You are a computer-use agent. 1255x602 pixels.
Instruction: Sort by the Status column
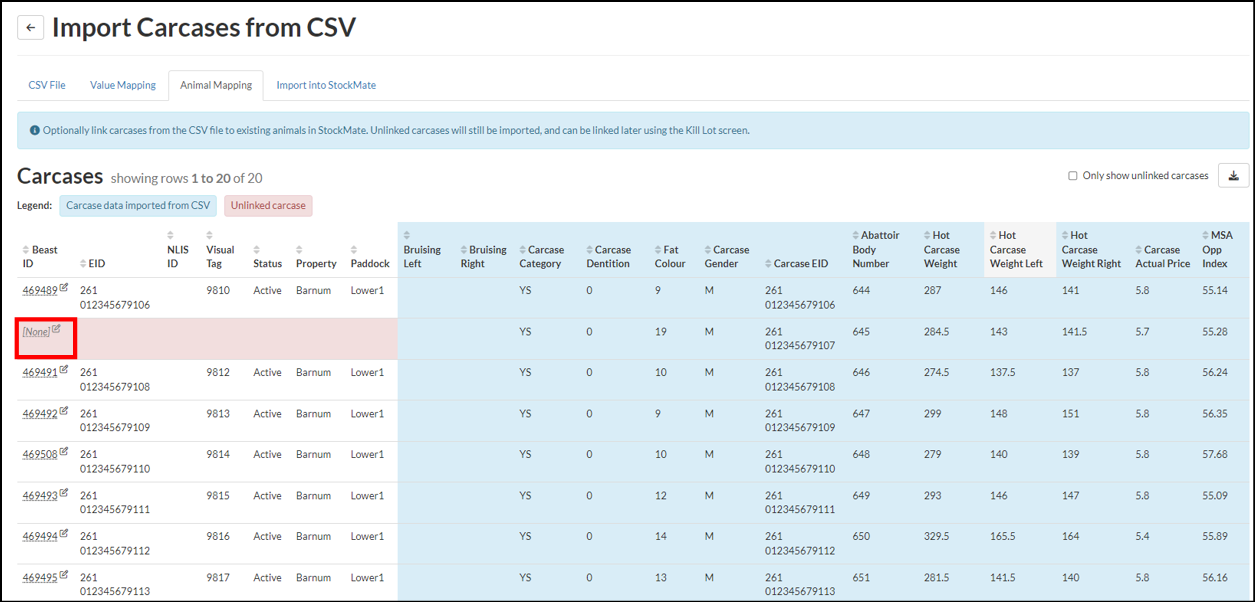click(267, 257)
